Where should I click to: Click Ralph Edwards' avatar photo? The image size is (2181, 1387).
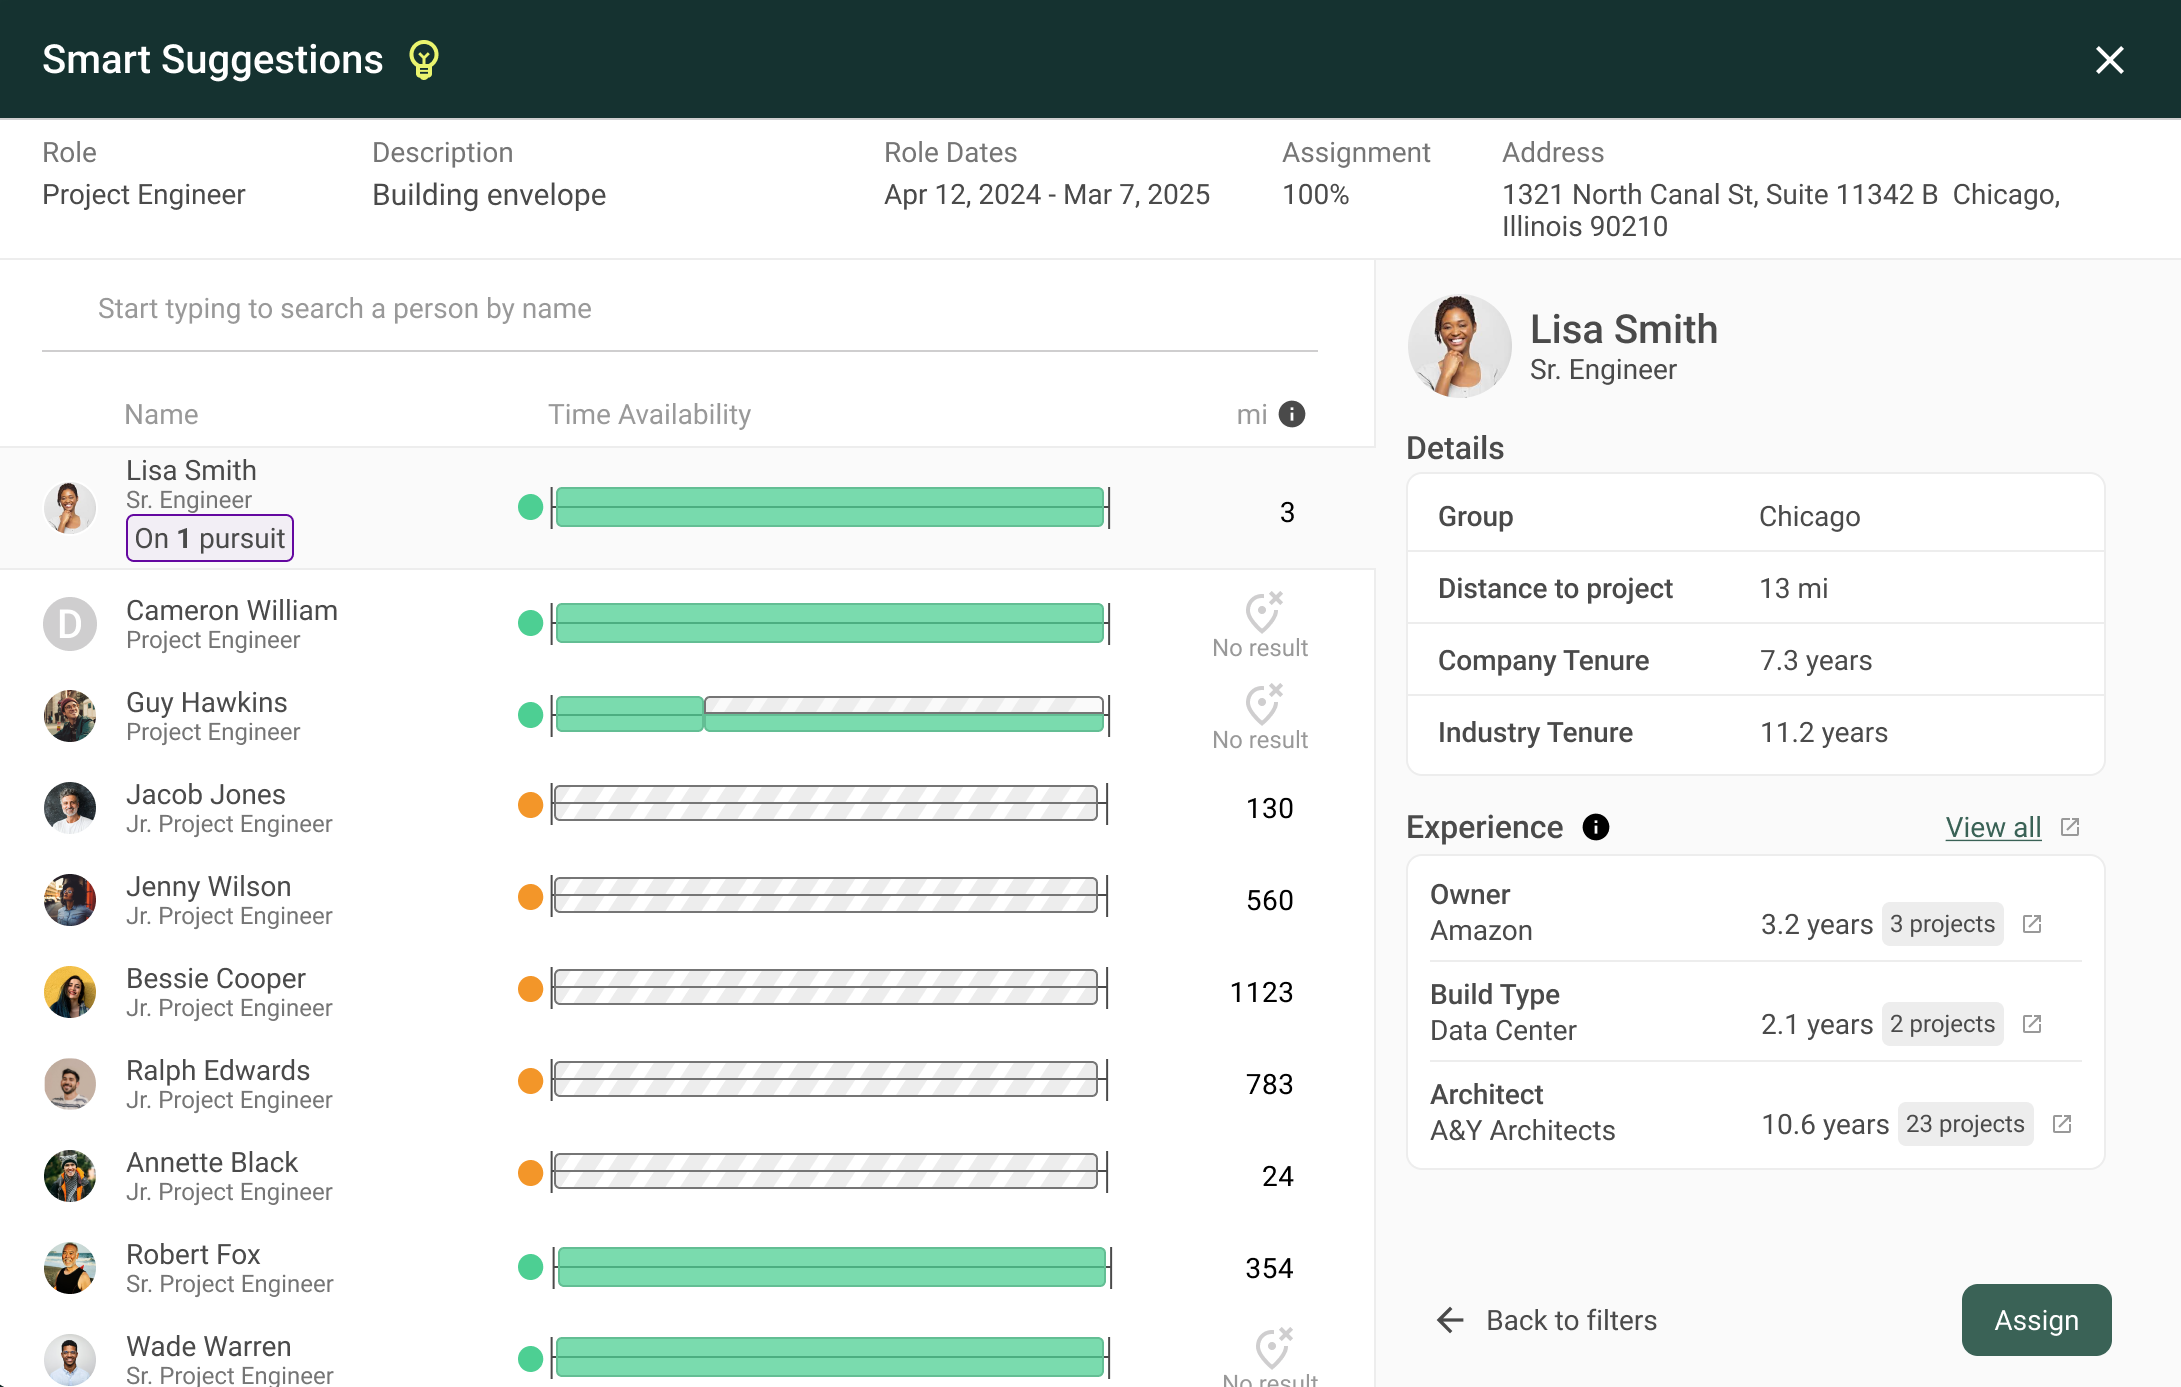tap(70, 1084)
